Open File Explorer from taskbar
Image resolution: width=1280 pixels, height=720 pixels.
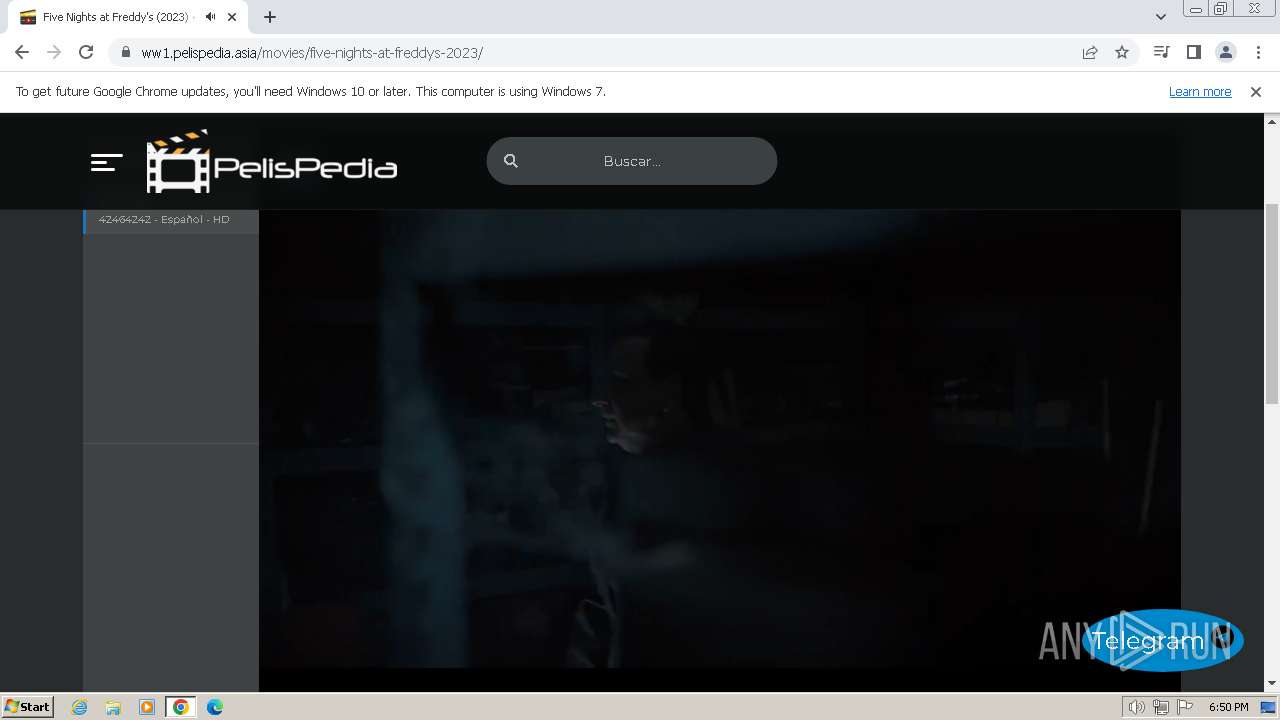click(113, 707)
